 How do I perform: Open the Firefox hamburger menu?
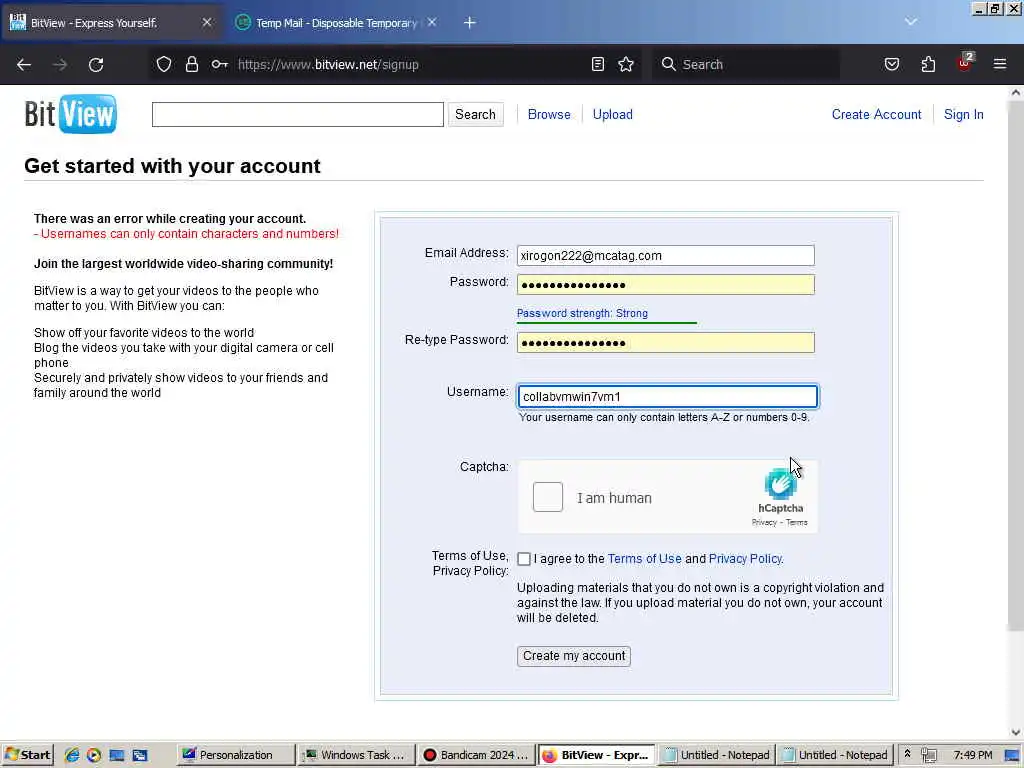pyautogui.click(x=1000, y=64)
